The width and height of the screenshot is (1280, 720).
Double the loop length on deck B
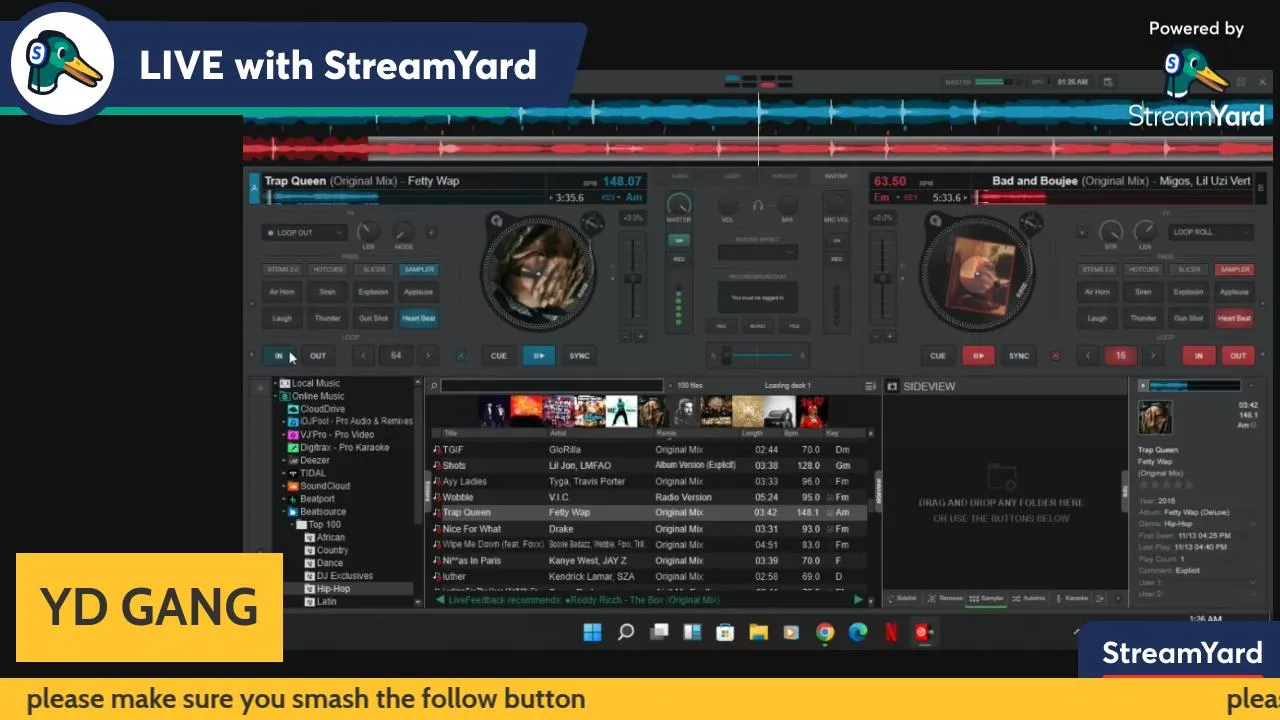pos(1151,355)
